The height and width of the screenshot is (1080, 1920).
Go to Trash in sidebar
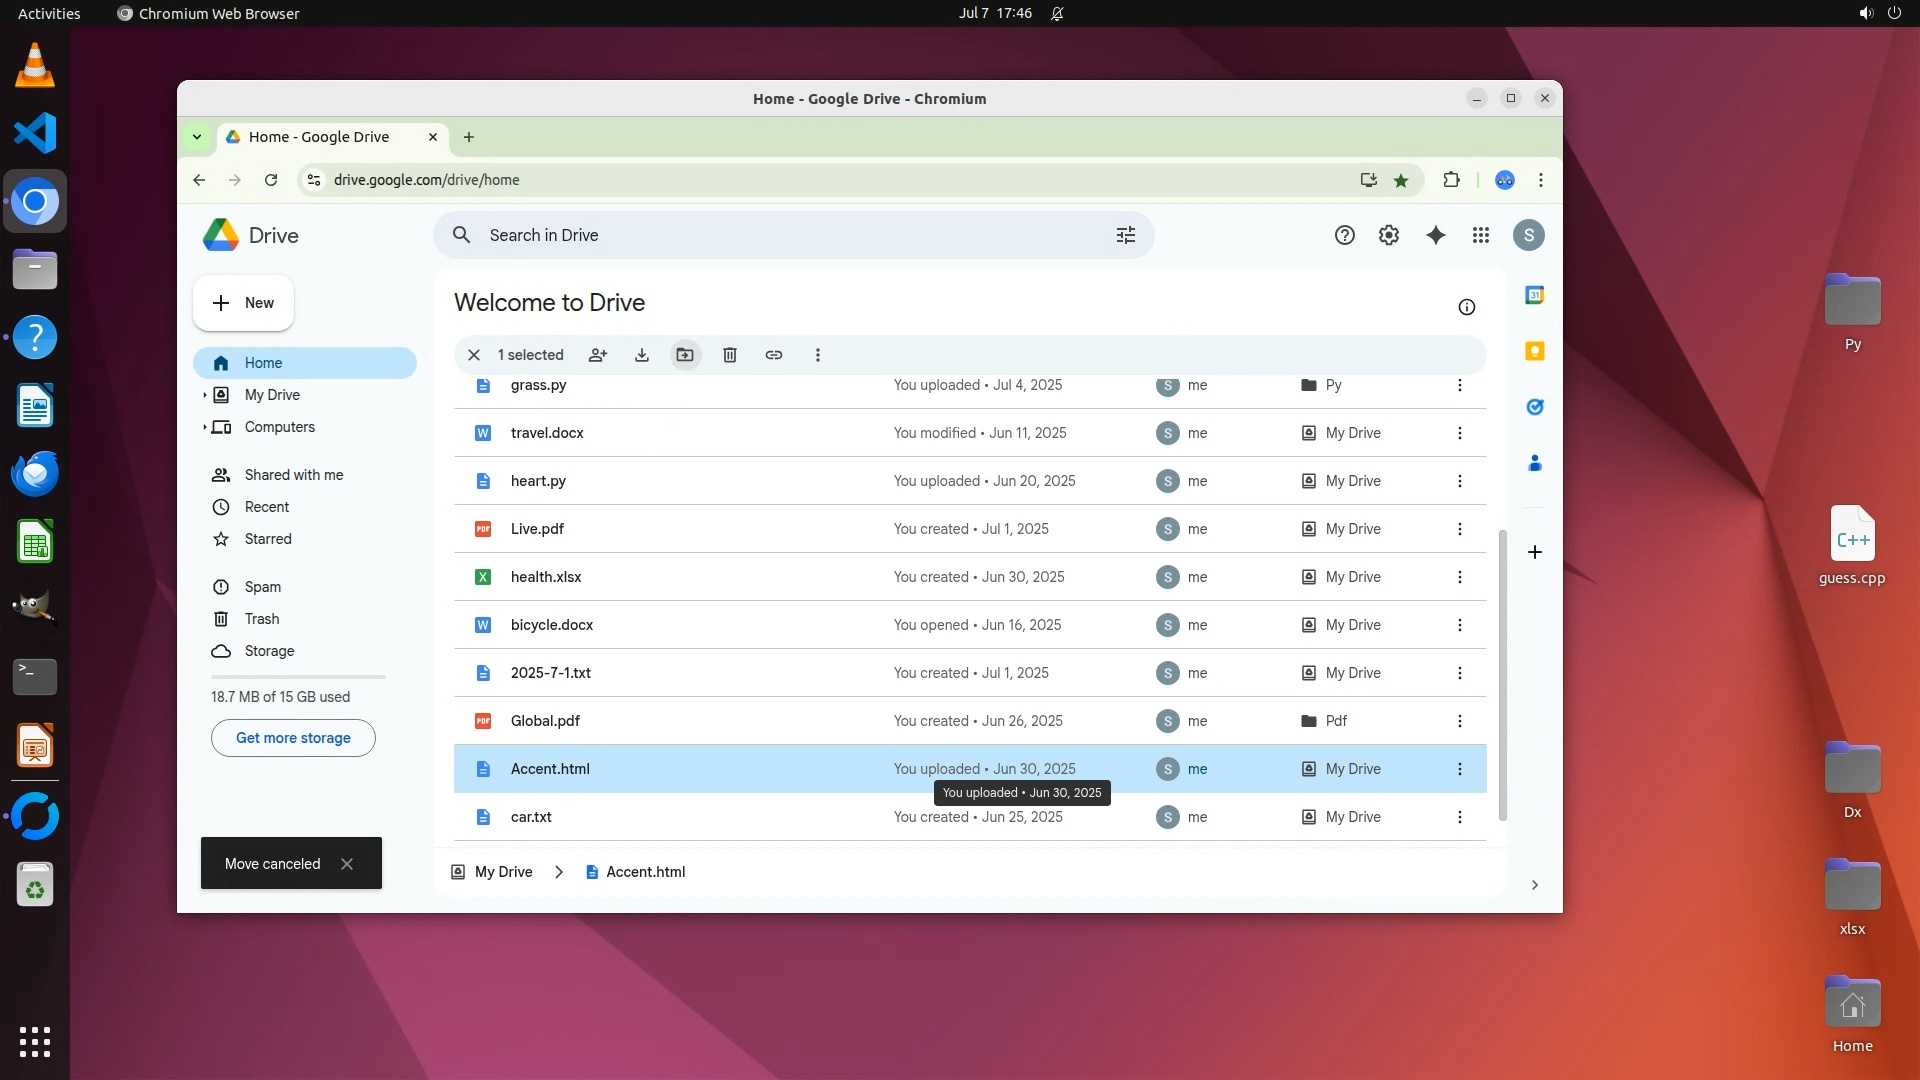262,619
